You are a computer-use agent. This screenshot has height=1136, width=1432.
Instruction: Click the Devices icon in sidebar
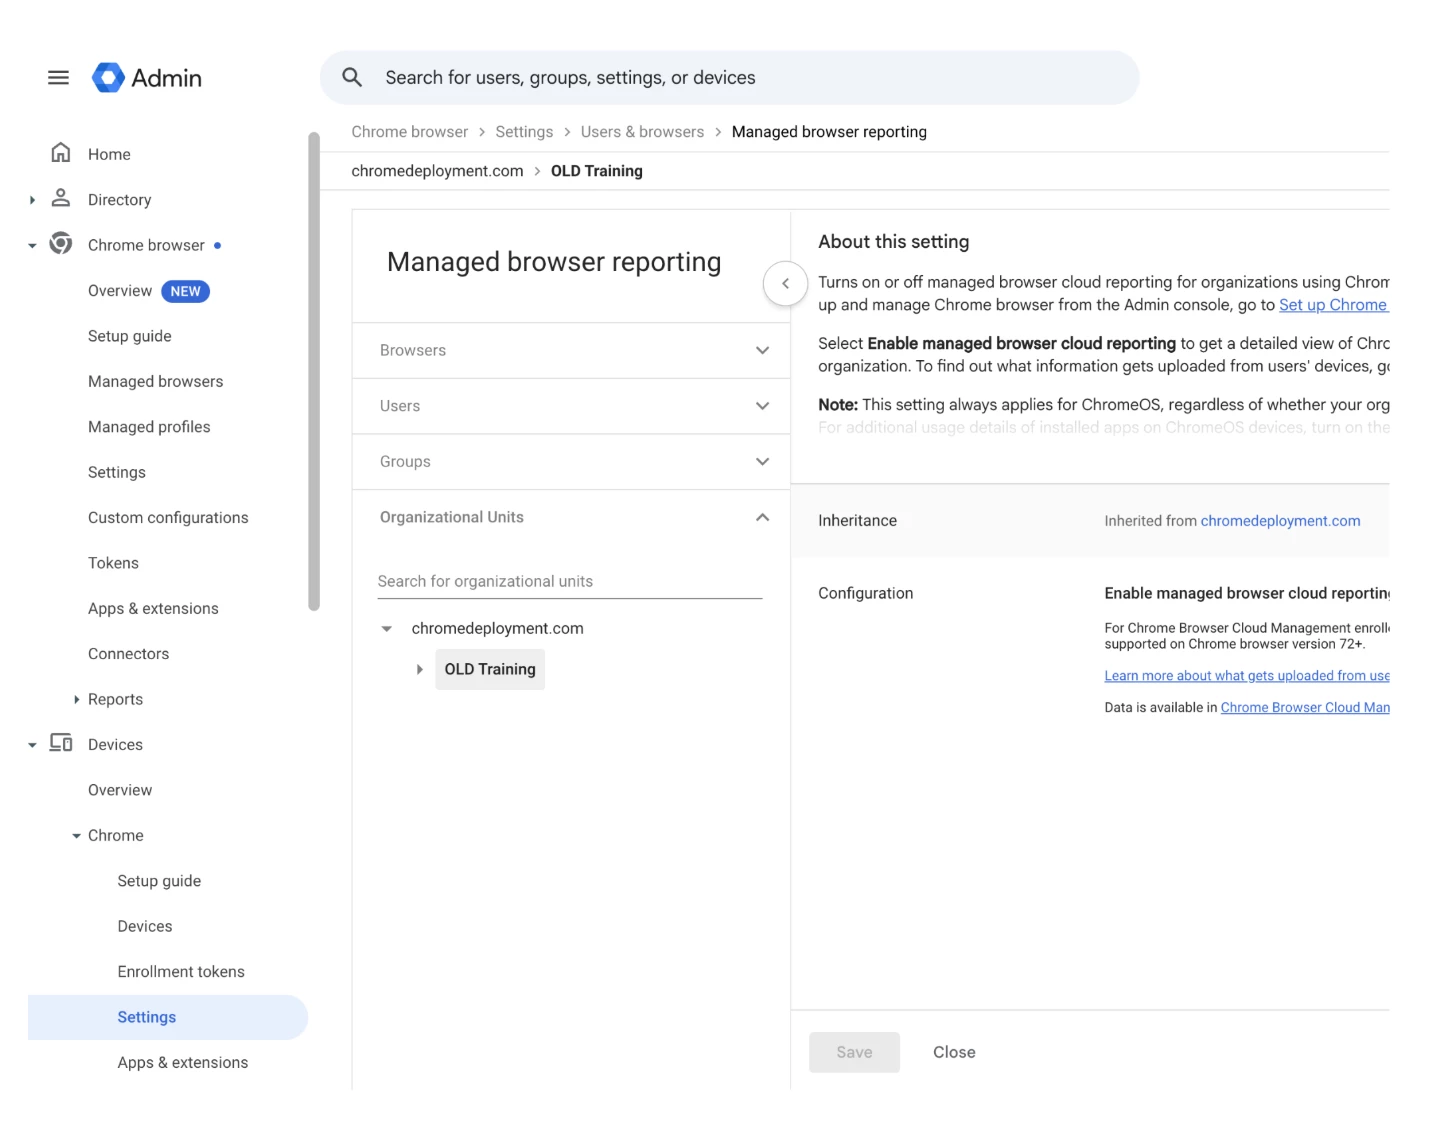click(x=61, y=743)
